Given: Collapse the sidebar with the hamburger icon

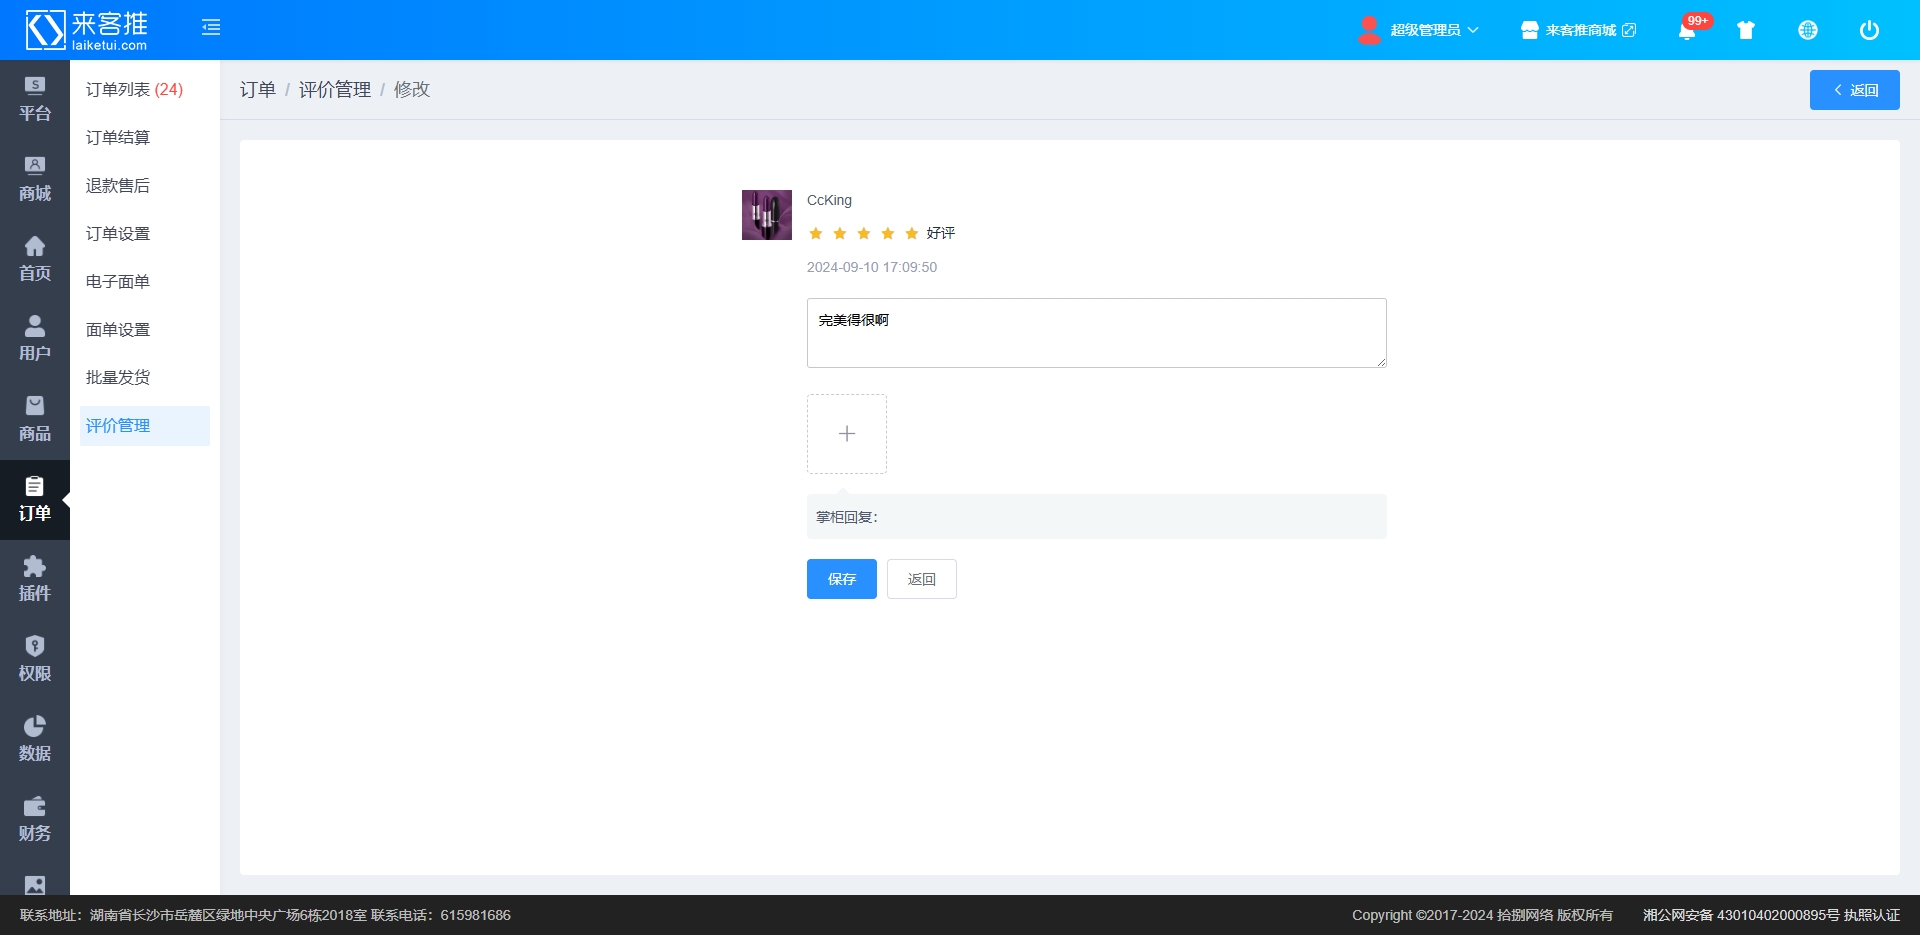Looking at the screenshot, I should click(210, 28).
